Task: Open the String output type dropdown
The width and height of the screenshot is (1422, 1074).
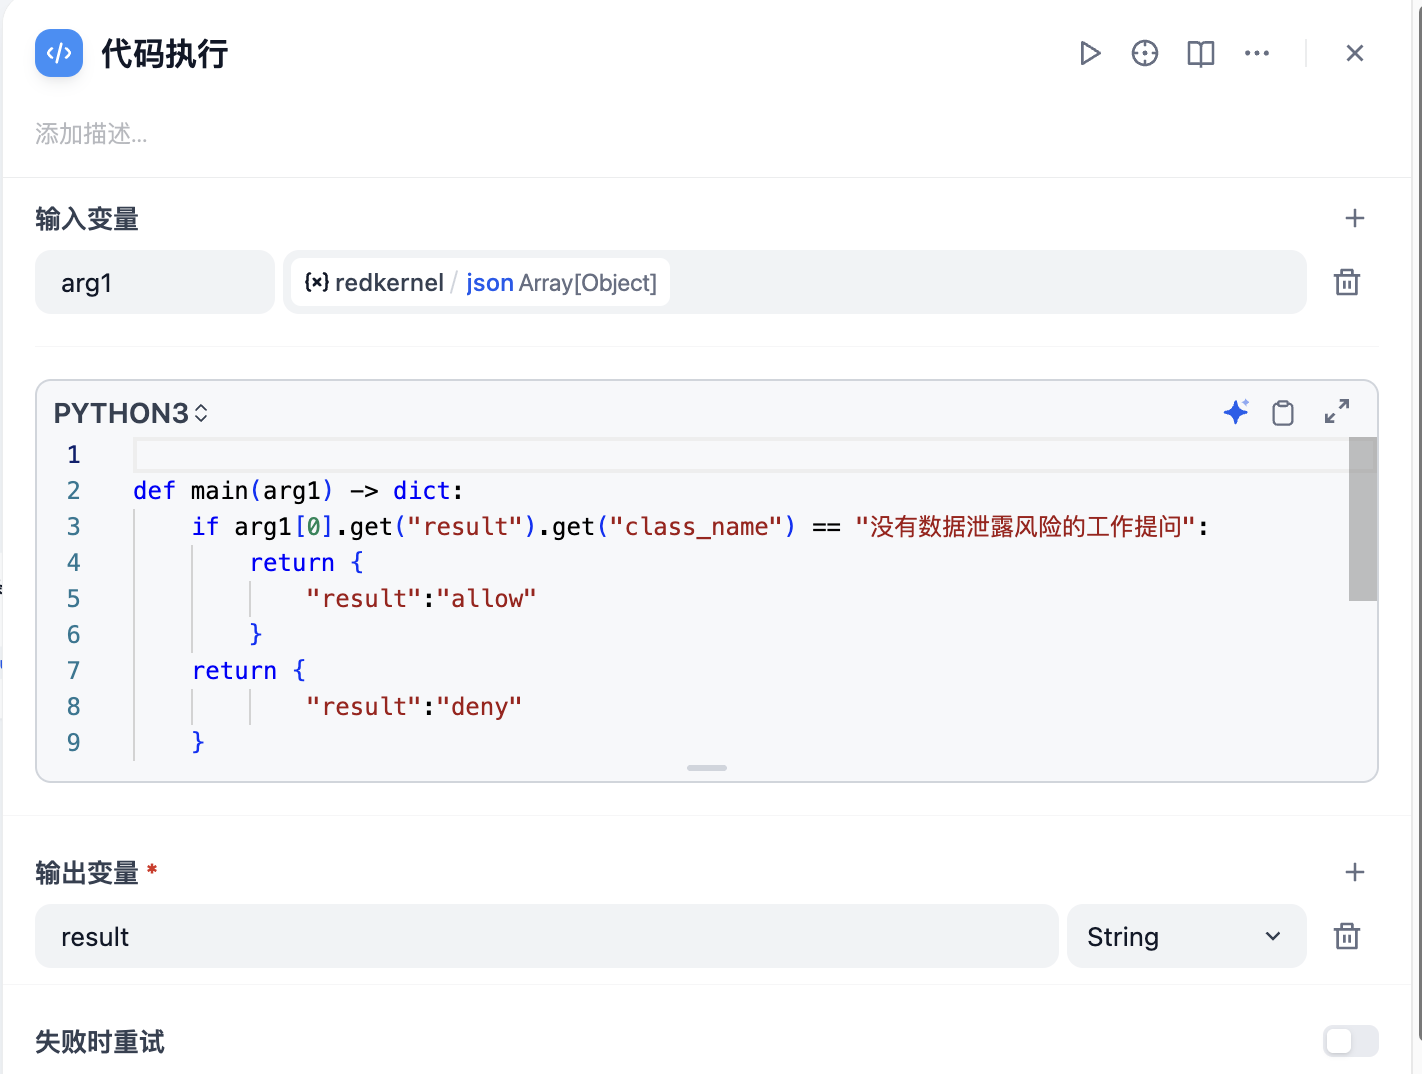Action: [1186, 936]
